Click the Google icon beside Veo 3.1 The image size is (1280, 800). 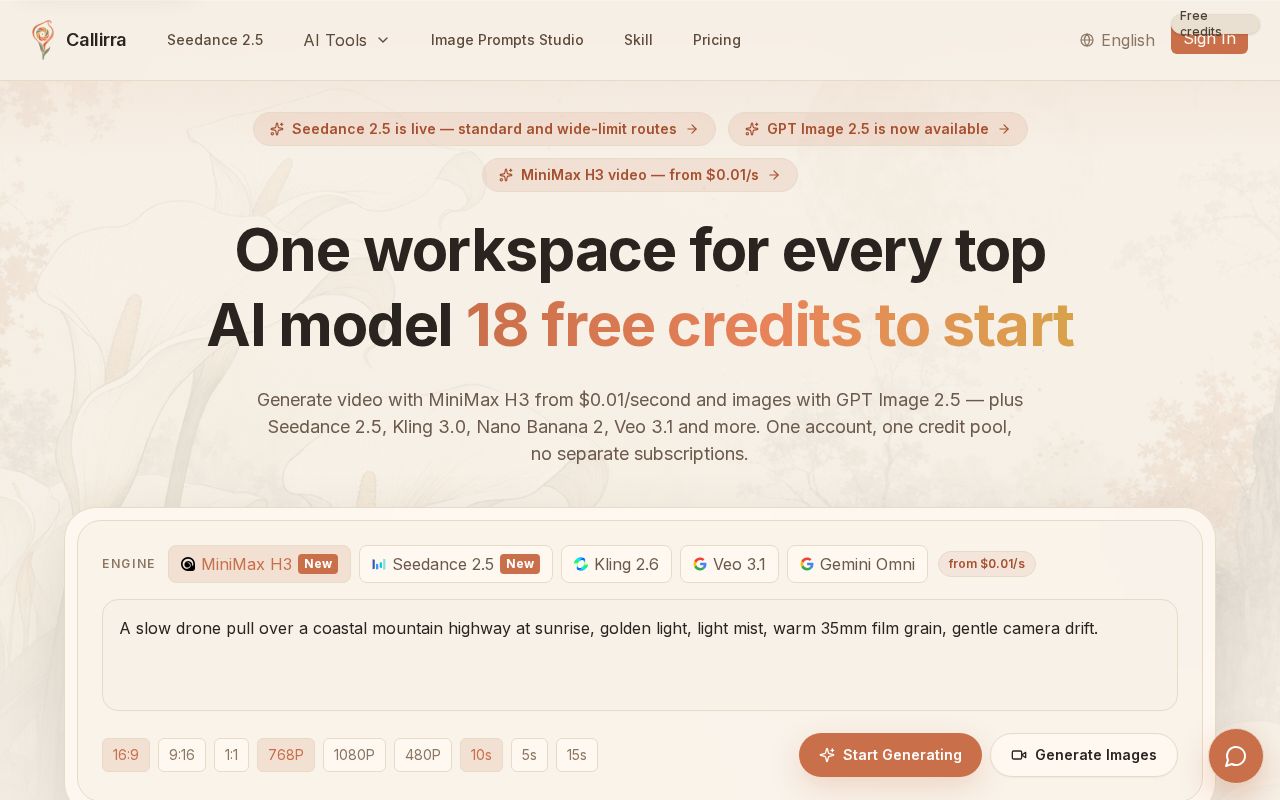tap(700, 564)
